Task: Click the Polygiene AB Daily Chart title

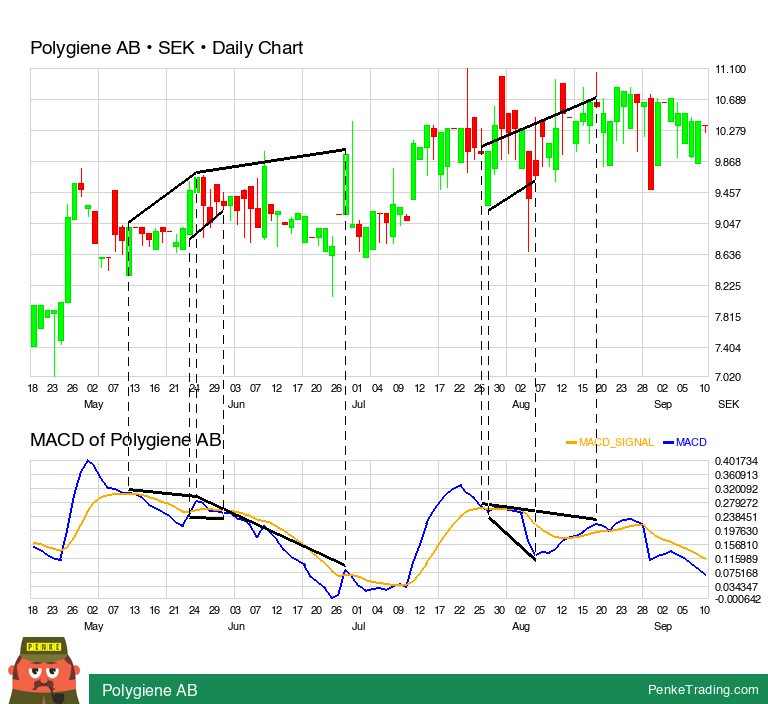Action: pos(166,48)
